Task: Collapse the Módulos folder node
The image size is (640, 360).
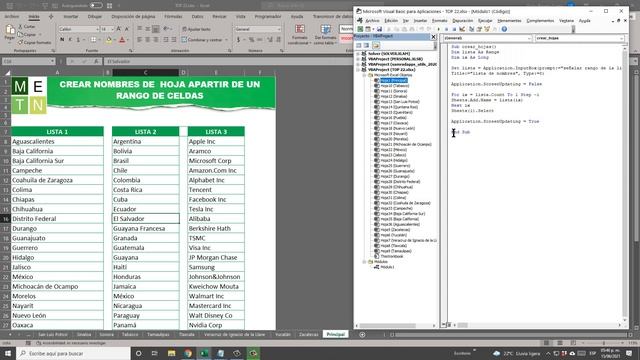Action: coord(364,262)
